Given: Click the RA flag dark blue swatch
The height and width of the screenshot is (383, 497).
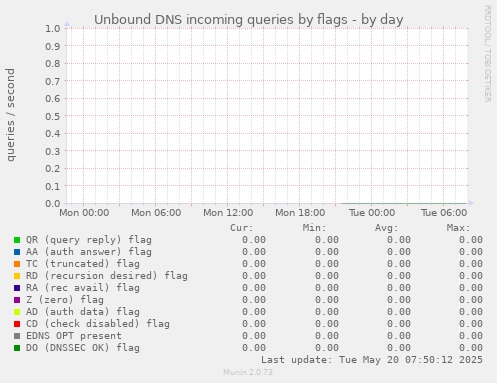Looking at the screenshot, I should coord(17,288).
